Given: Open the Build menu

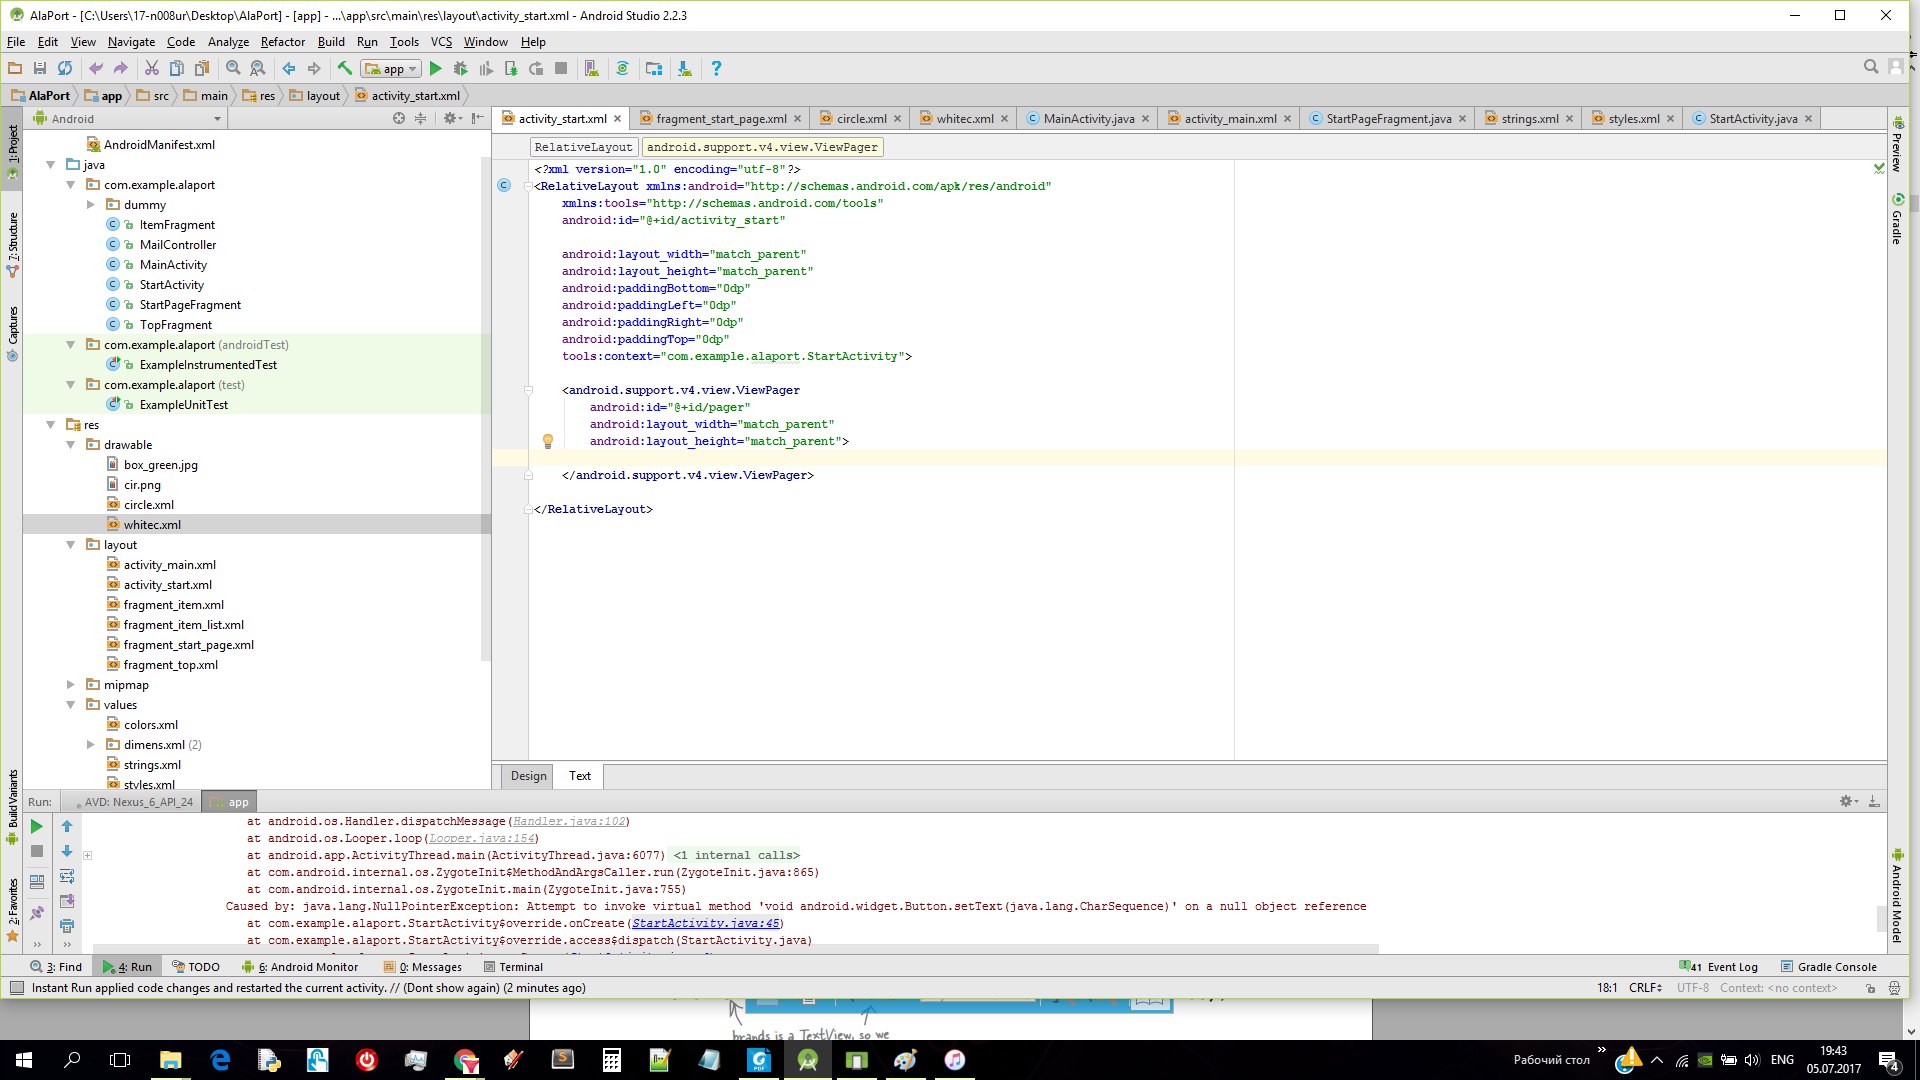Looking at the screenshot, I should (x=331, y=42).
